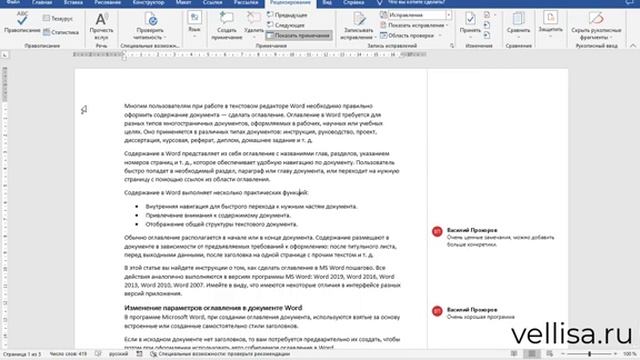Click the horizontal ruler indent marker
Screen dimensions: 640x360
pos(124,56)
